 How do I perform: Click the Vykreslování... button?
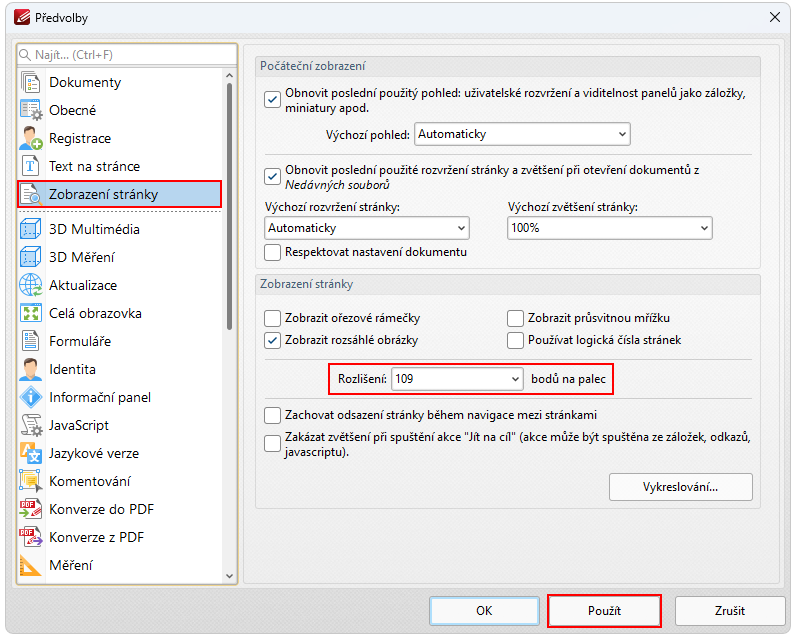(680, 487)
